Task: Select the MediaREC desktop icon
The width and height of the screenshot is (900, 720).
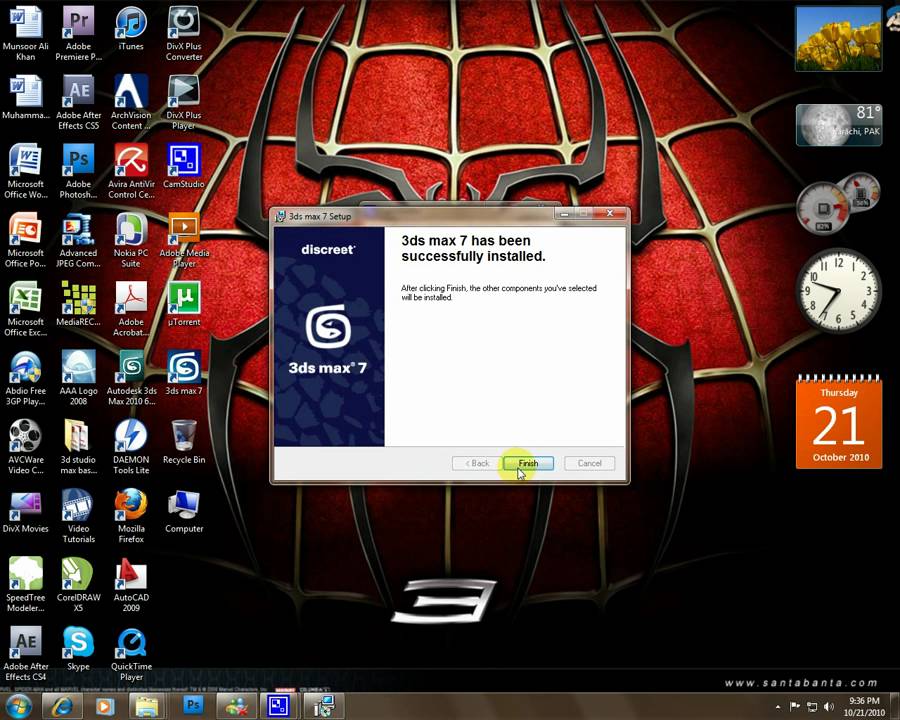Action: [79, 304]
